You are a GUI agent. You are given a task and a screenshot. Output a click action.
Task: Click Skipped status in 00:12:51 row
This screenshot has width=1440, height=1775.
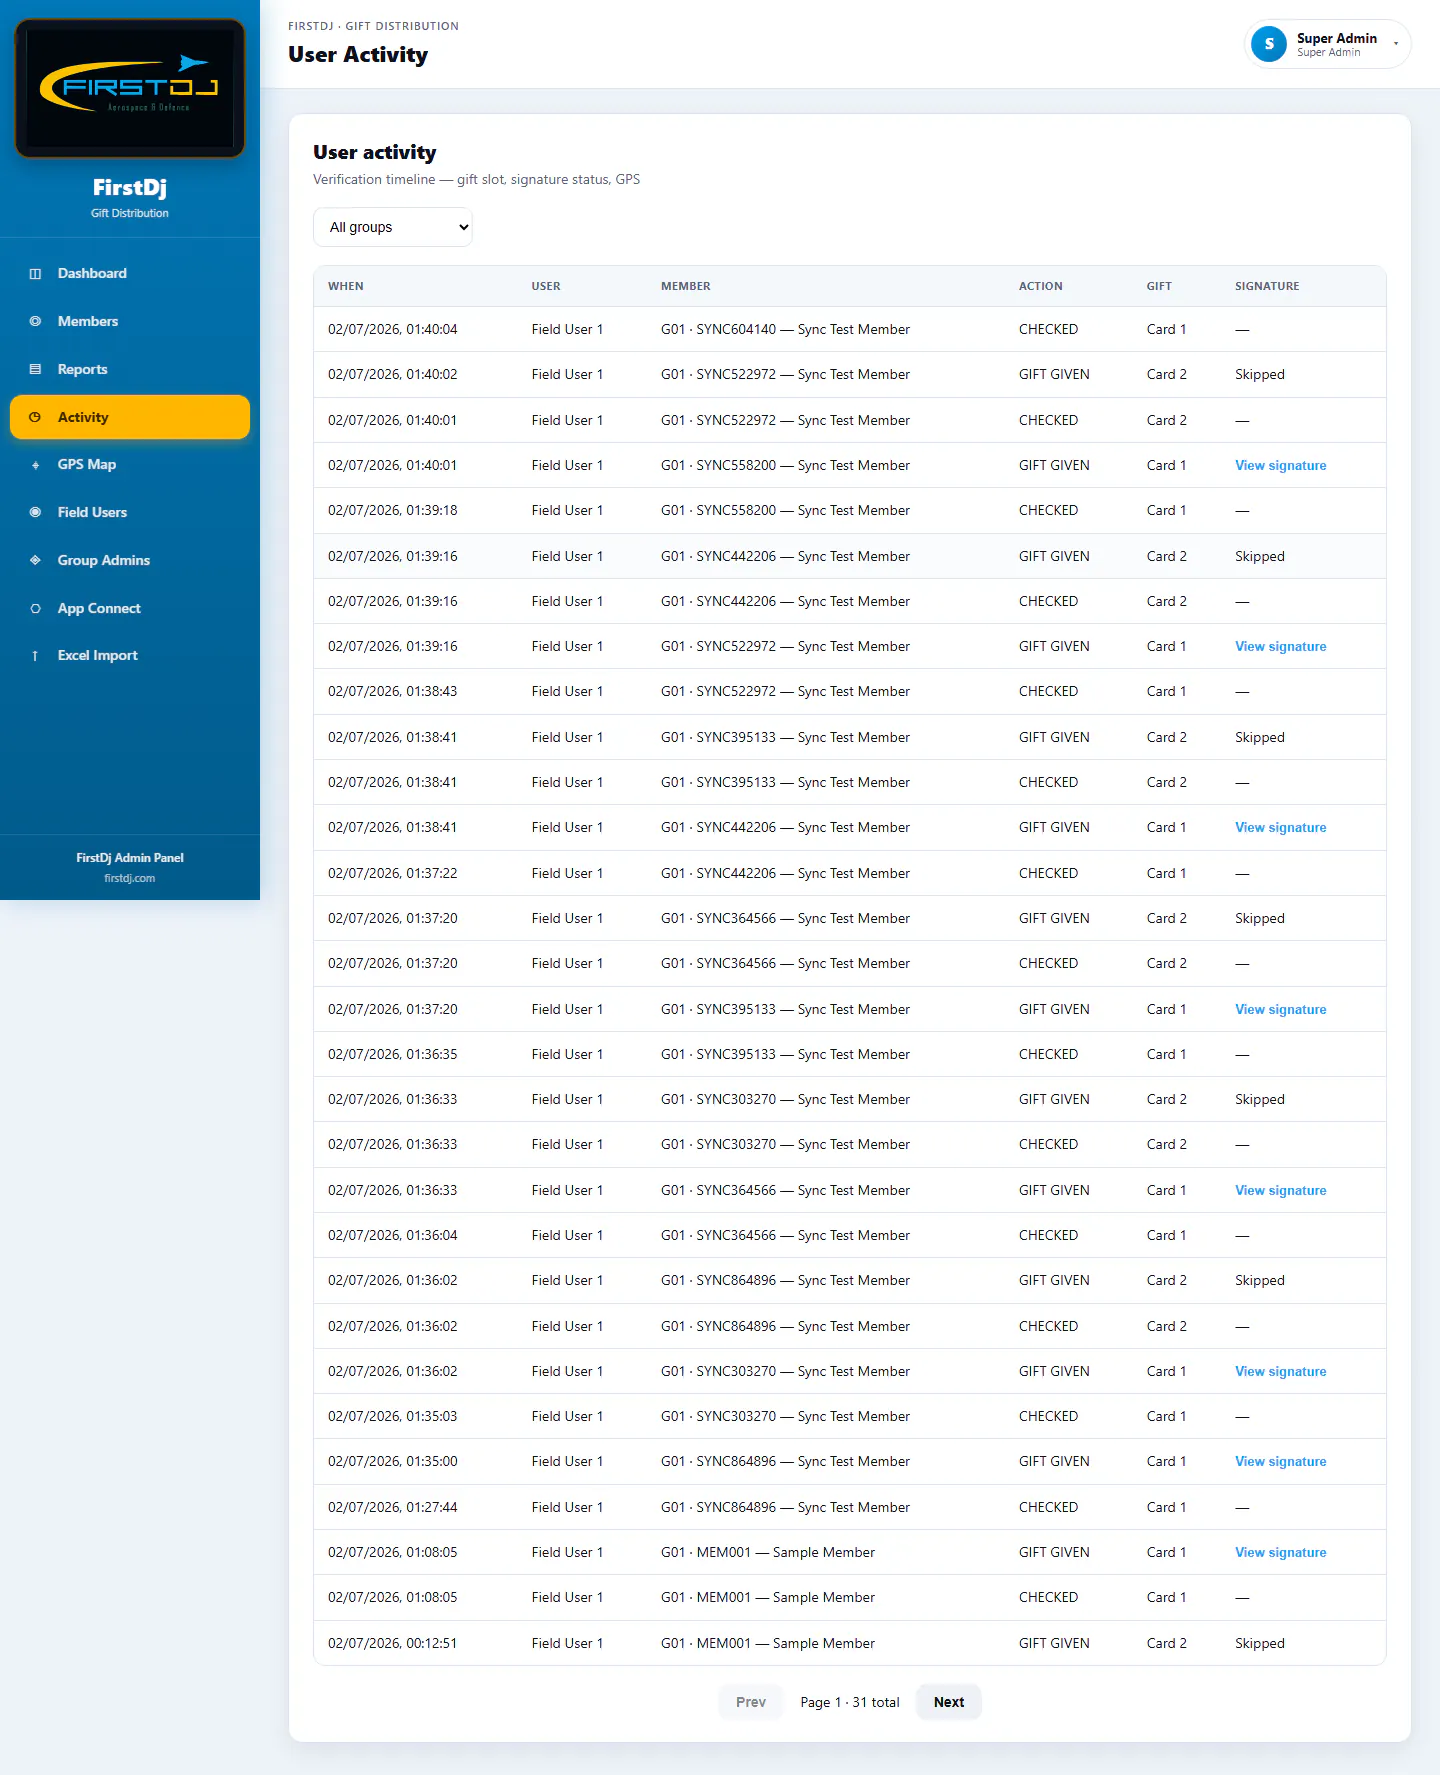tap(1259, 1644)
